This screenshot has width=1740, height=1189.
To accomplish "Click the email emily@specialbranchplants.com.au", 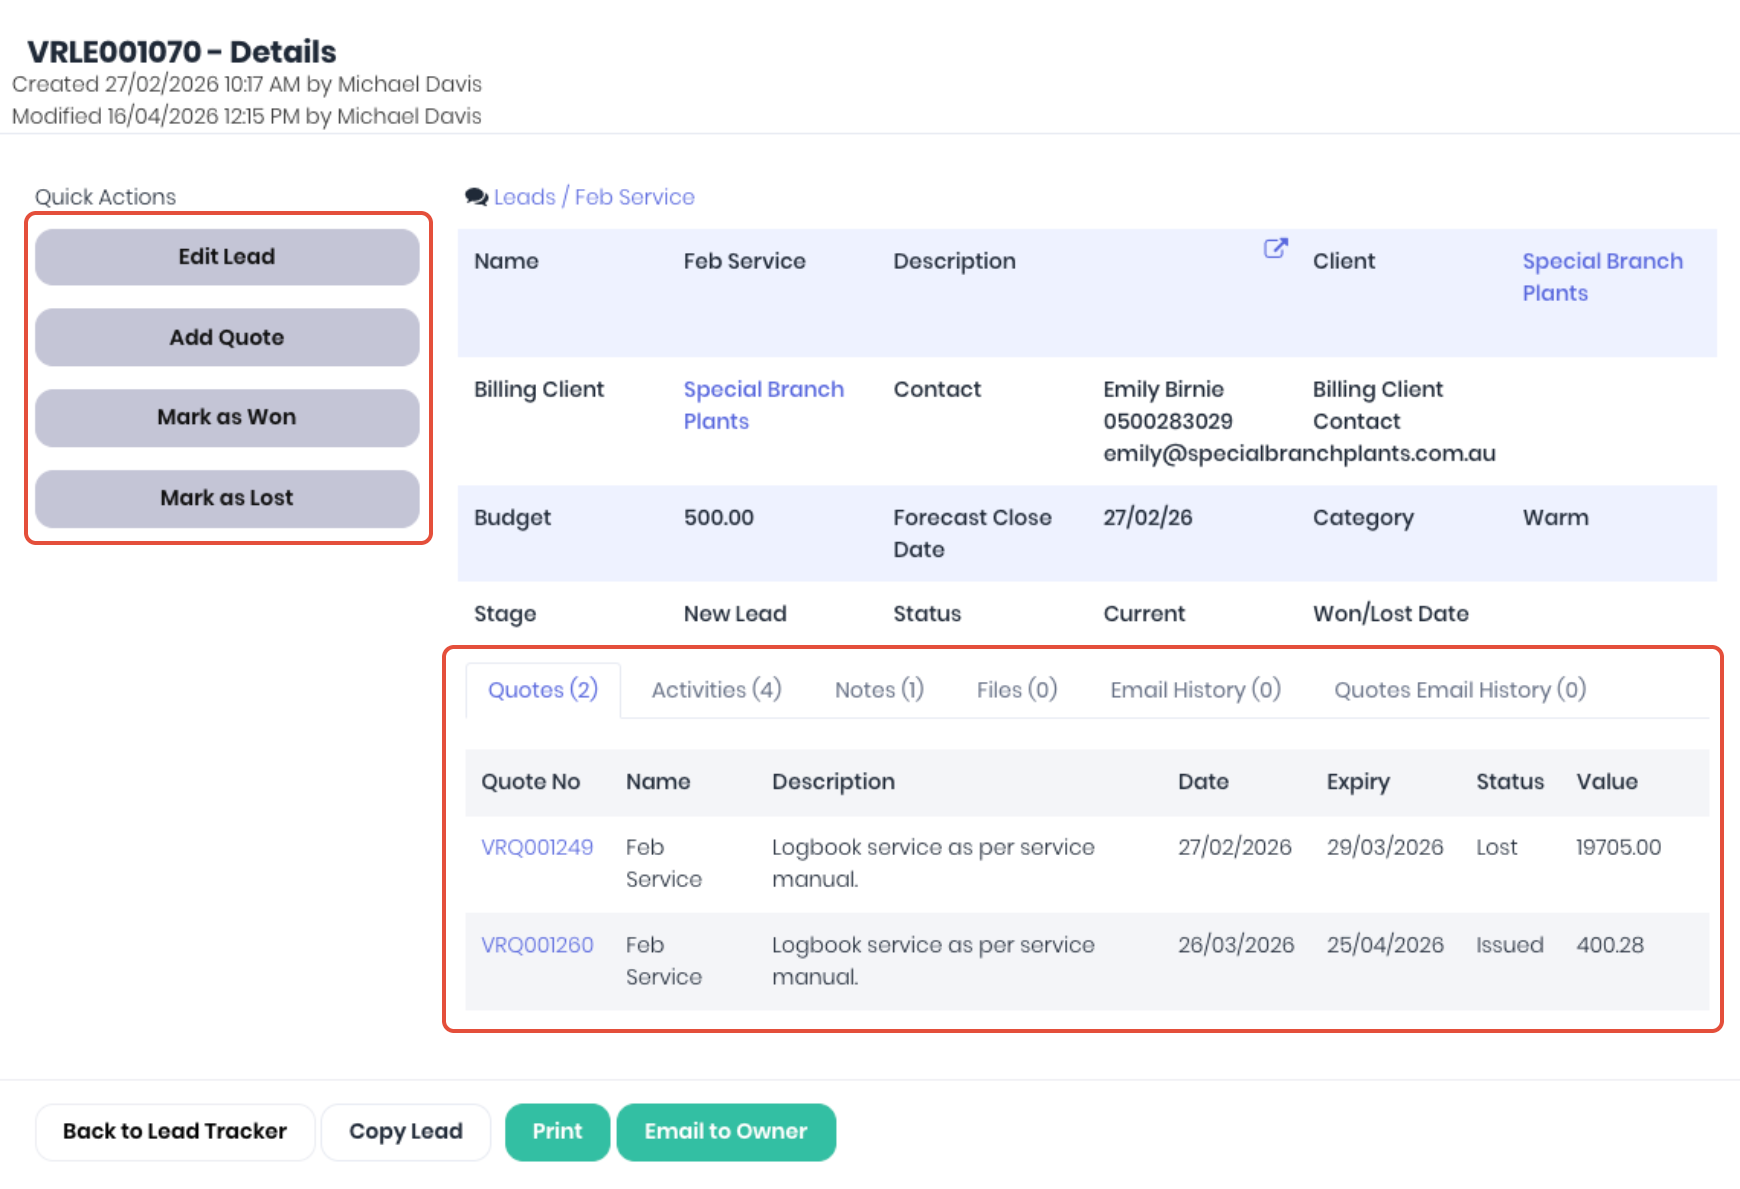I will click(1299, 453).
